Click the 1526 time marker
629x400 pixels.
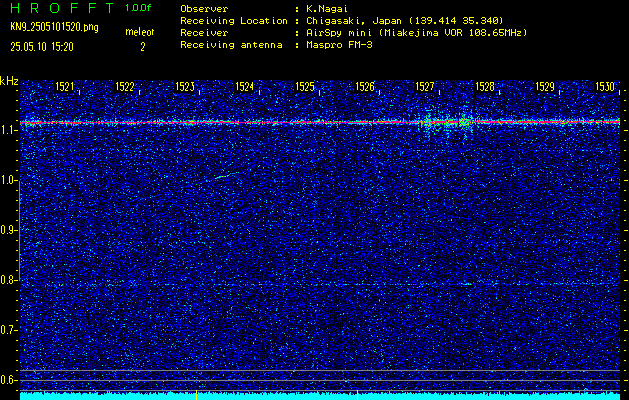click(365, 87)
